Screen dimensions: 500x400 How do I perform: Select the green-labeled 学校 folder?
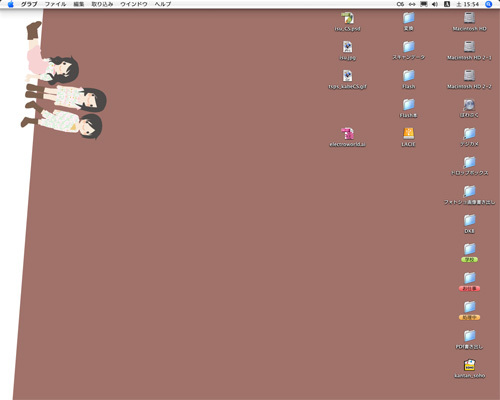click(x=469, y=249)
